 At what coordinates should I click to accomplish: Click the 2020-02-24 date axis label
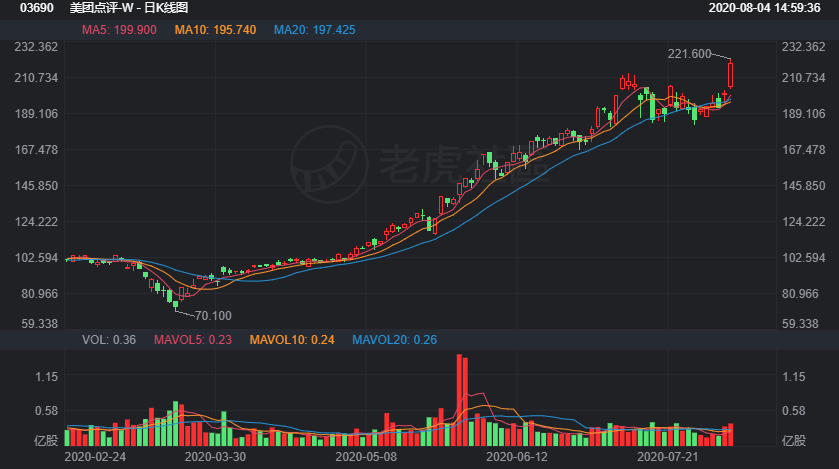click(x=95, y=457)
